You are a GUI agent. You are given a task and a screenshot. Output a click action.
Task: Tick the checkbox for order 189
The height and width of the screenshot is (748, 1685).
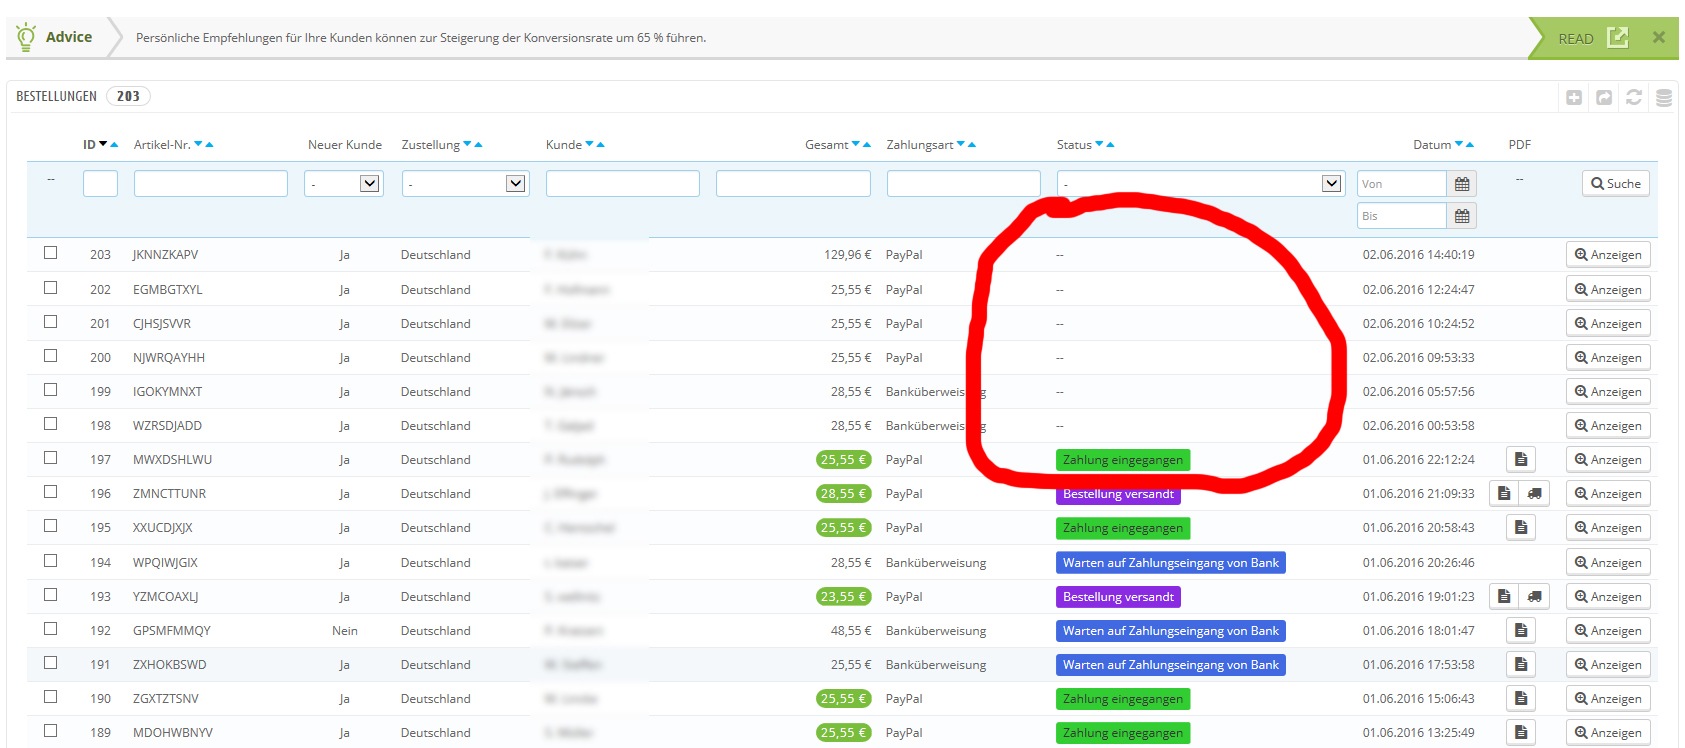(51, 731)
